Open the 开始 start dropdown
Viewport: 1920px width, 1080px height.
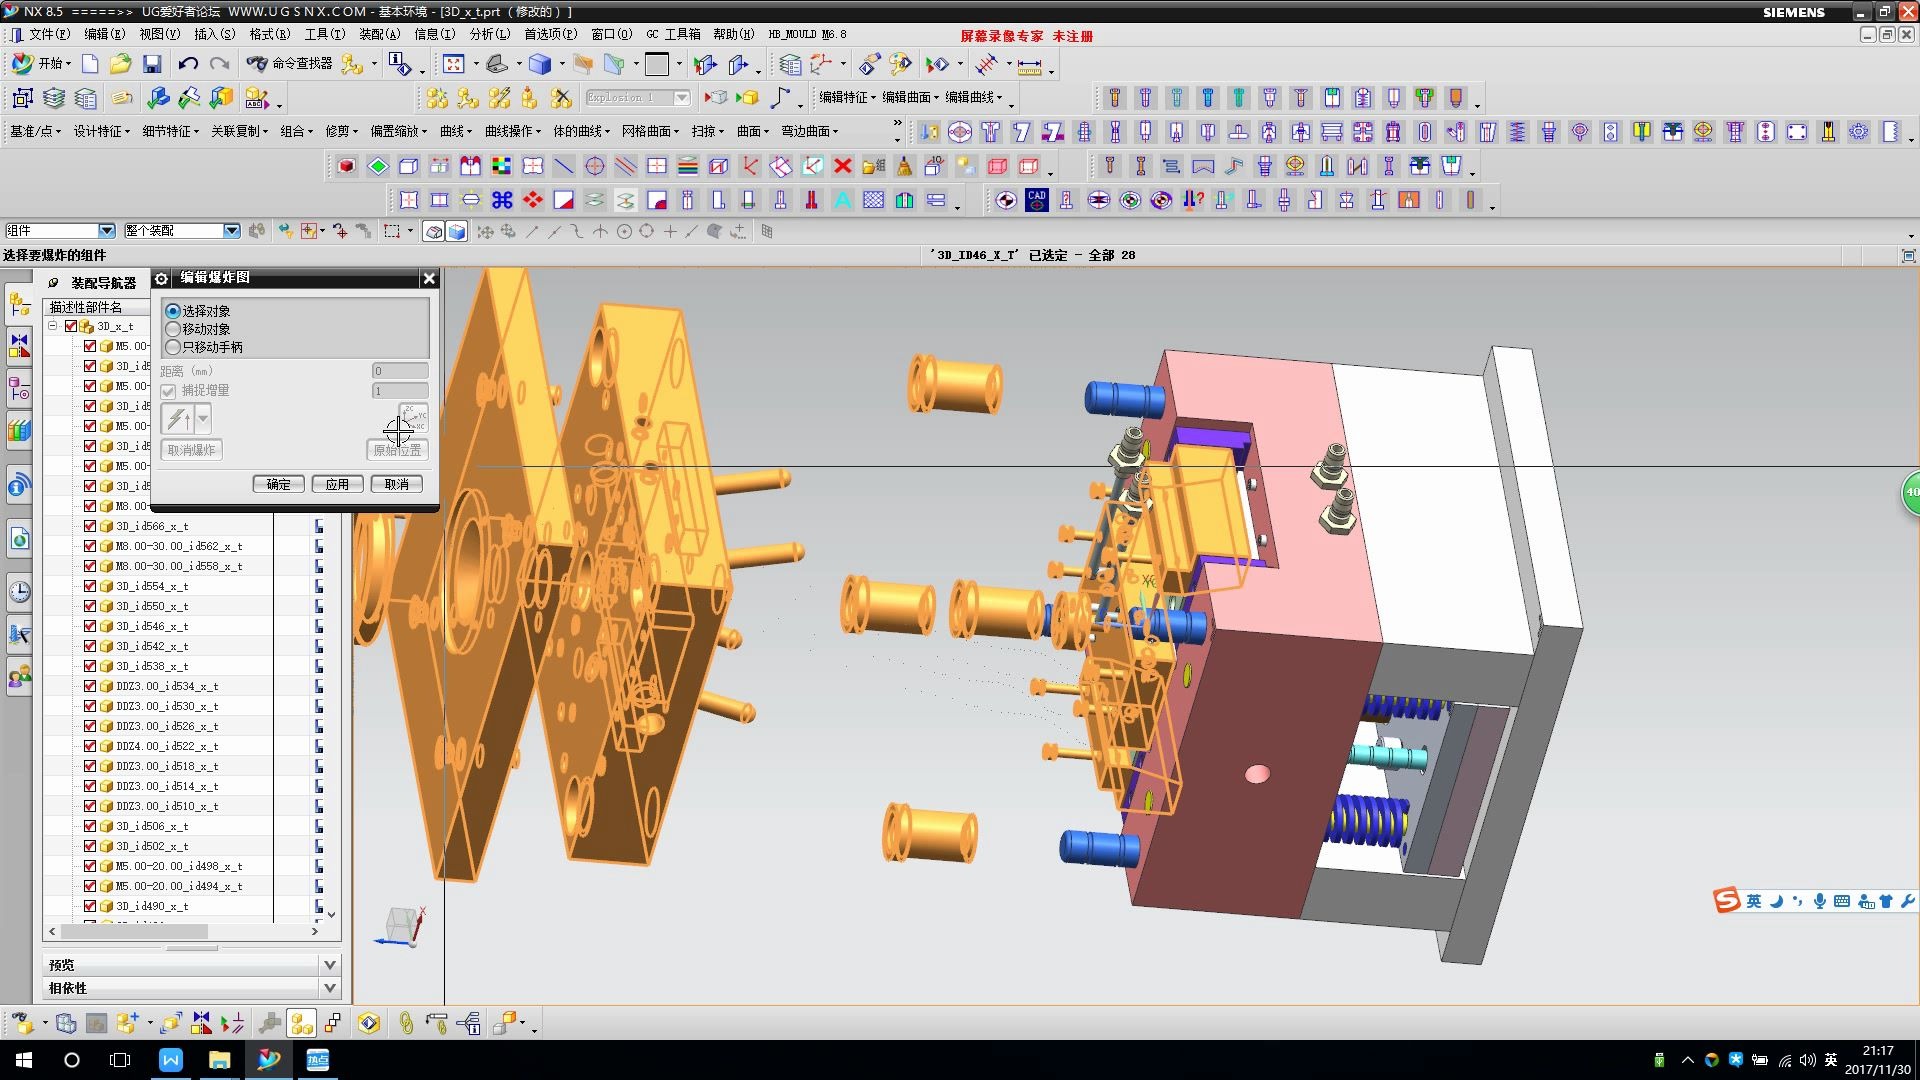tap(41, 64)
